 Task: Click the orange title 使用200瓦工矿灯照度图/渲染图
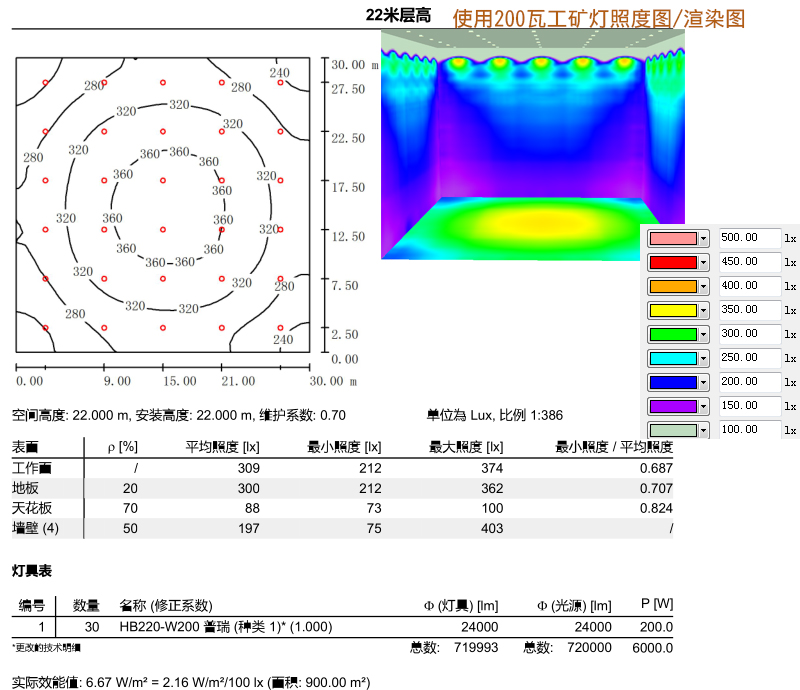point(598,19)
